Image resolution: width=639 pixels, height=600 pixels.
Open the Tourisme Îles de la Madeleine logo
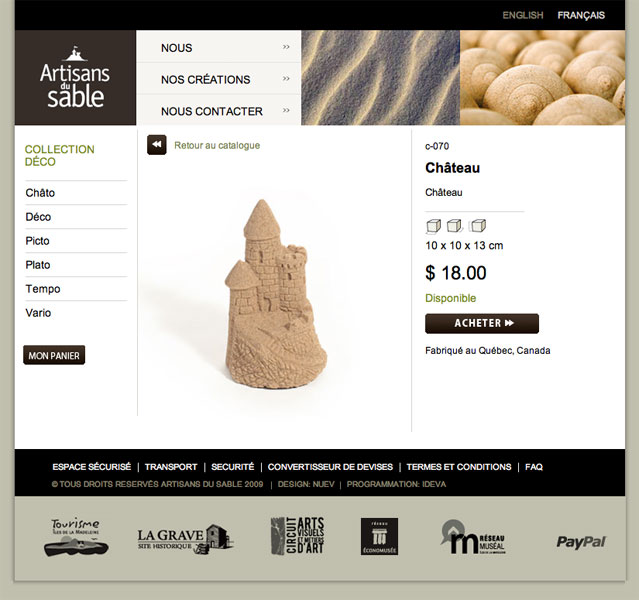pos(76,537)
